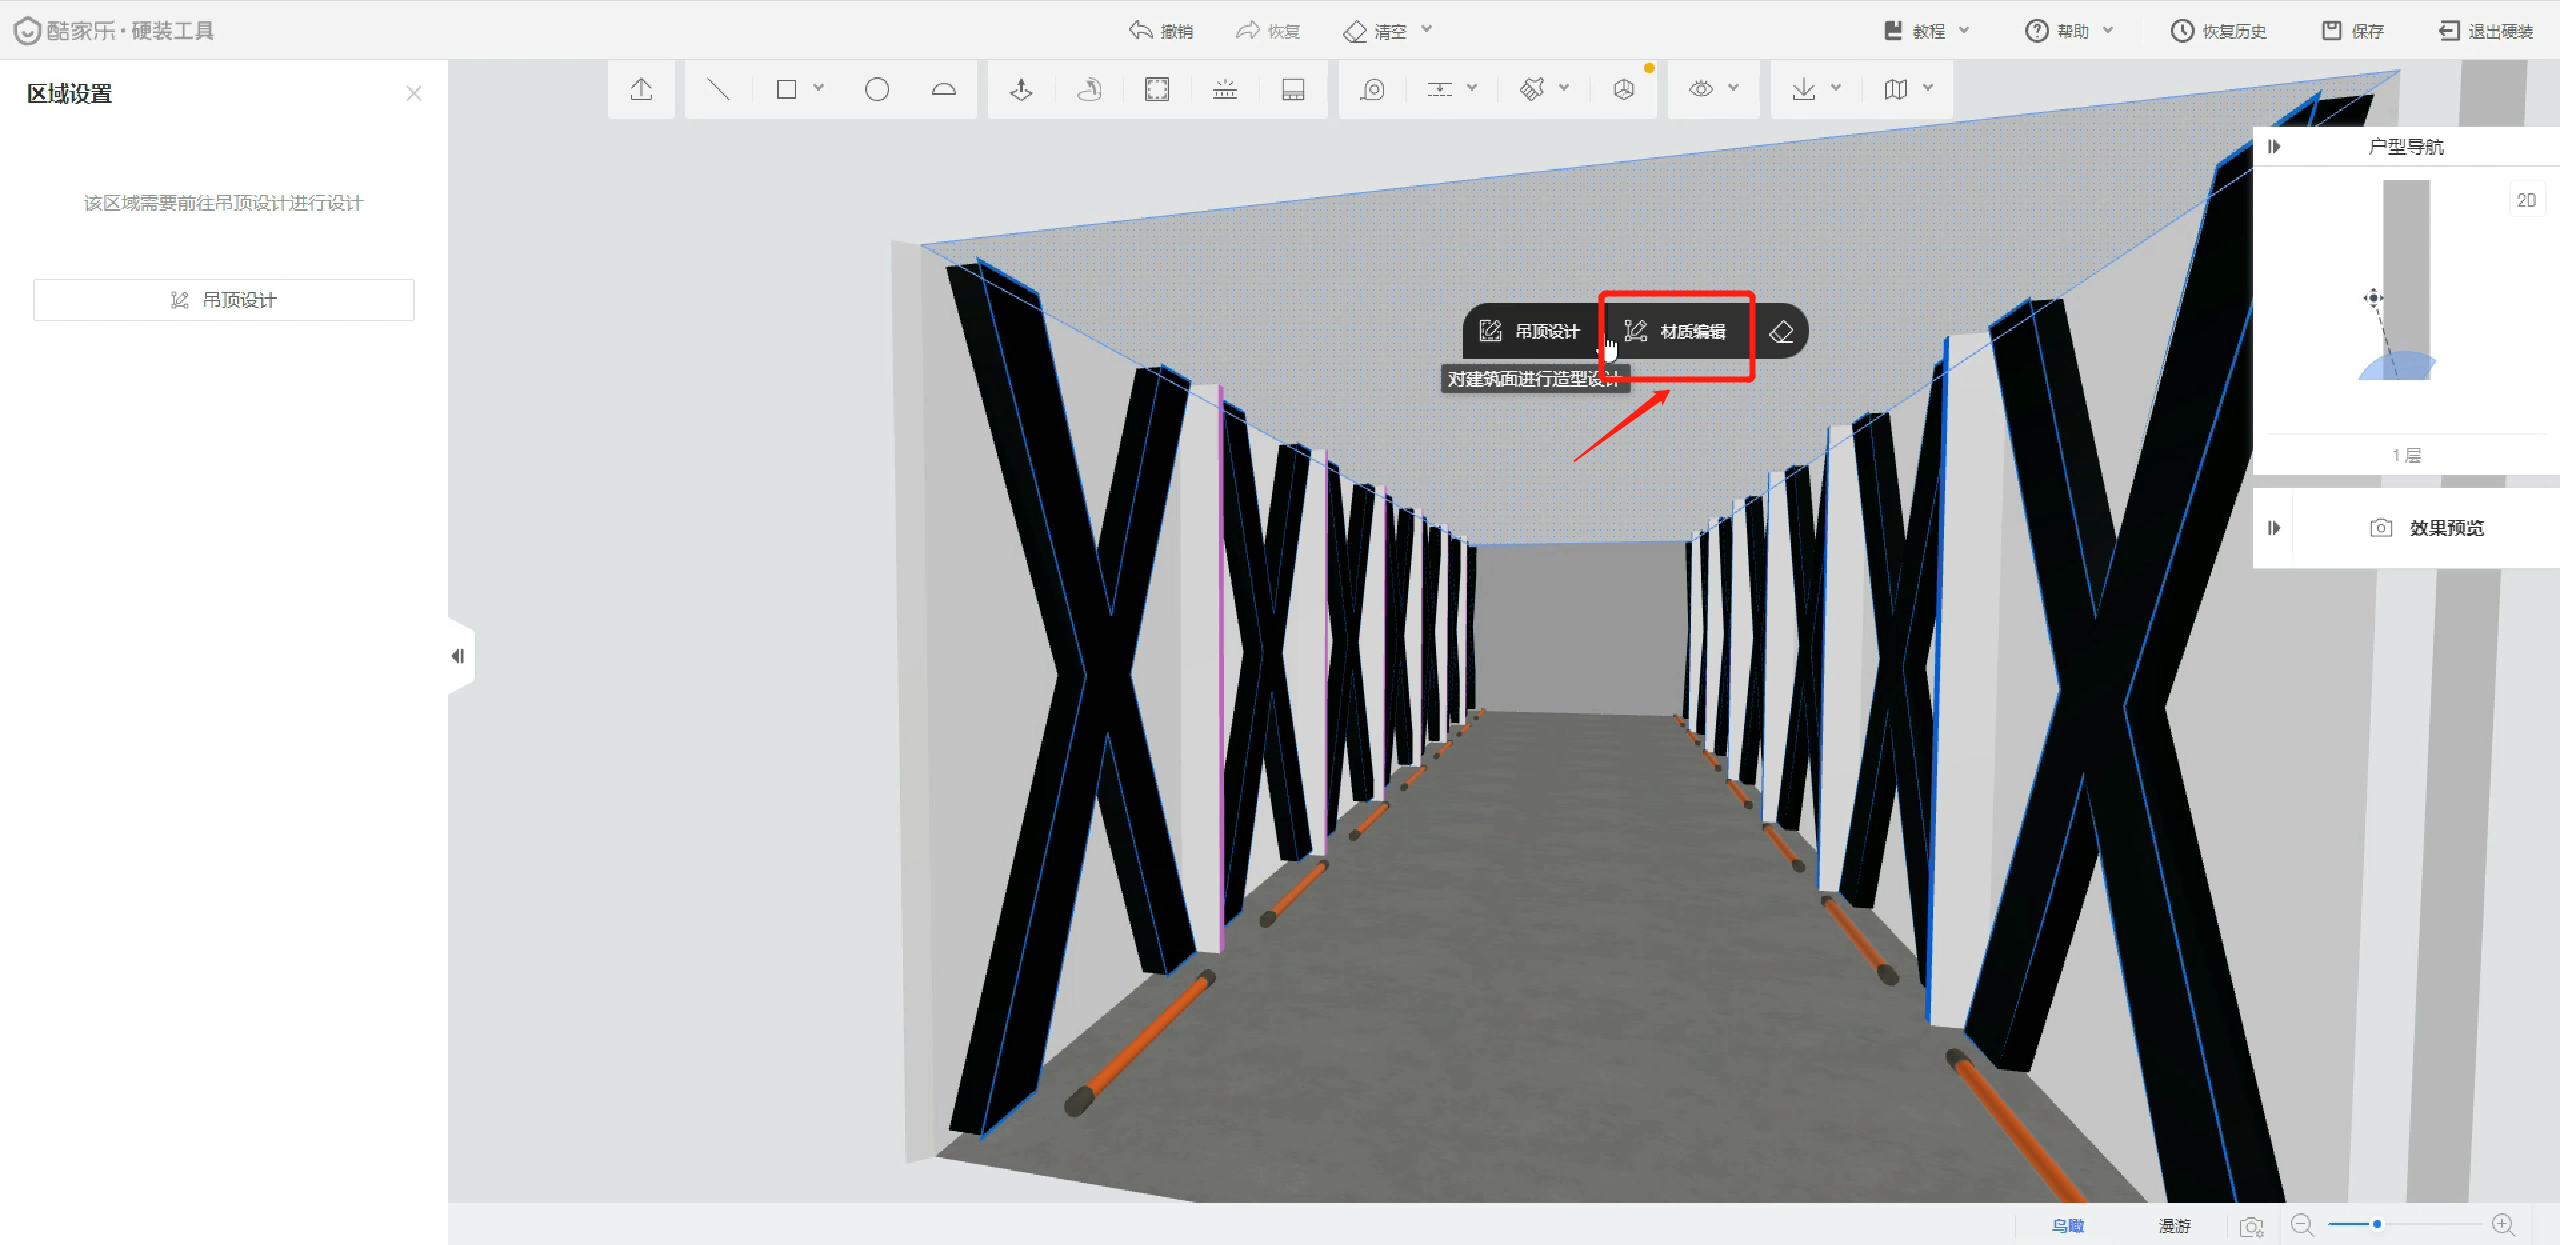Collapse the left panel with side handle

tap(458, 656)
